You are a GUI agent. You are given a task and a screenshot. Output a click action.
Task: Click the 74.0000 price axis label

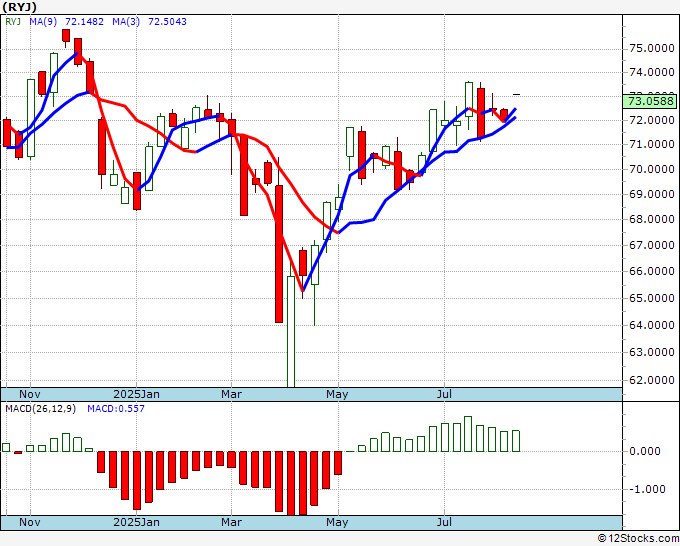(652, 72)
